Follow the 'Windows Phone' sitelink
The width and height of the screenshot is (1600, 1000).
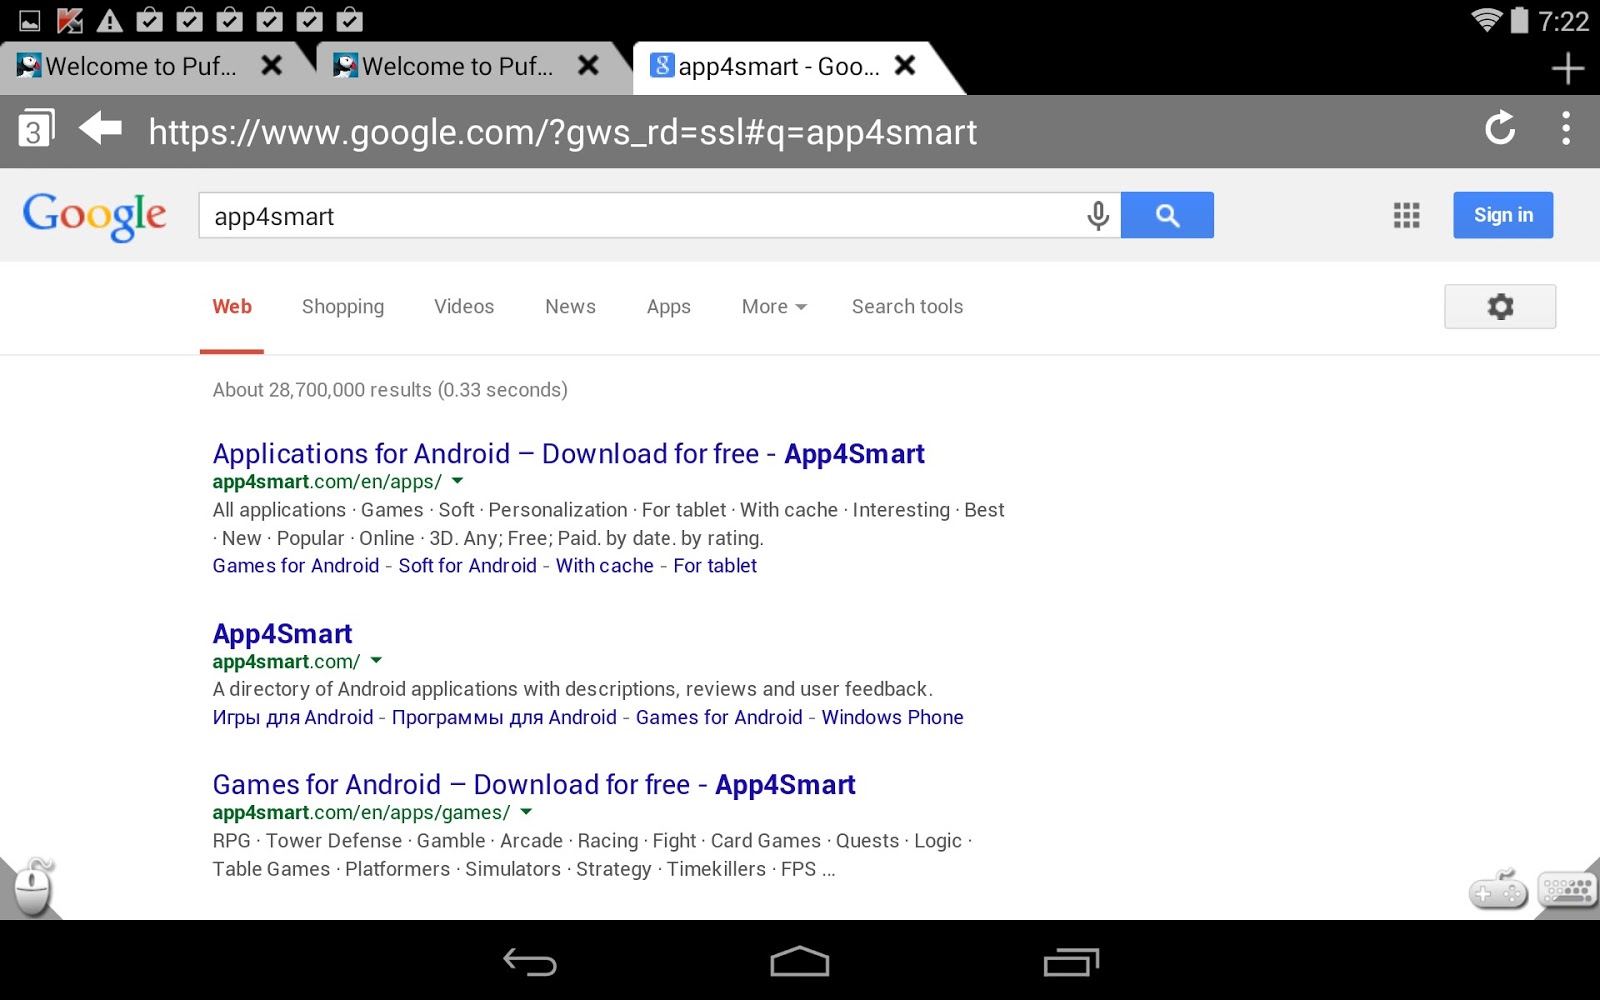[x=892, y=718]
